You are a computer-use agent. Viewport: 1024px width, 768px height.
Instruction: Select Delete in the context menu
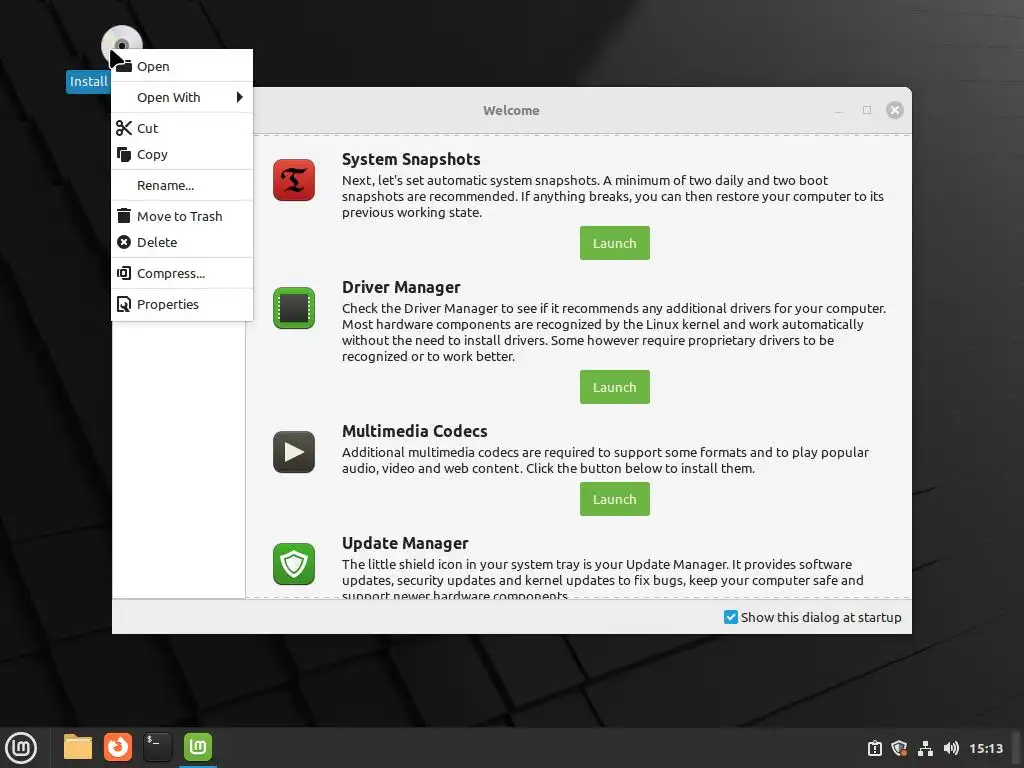click(182, 242)
